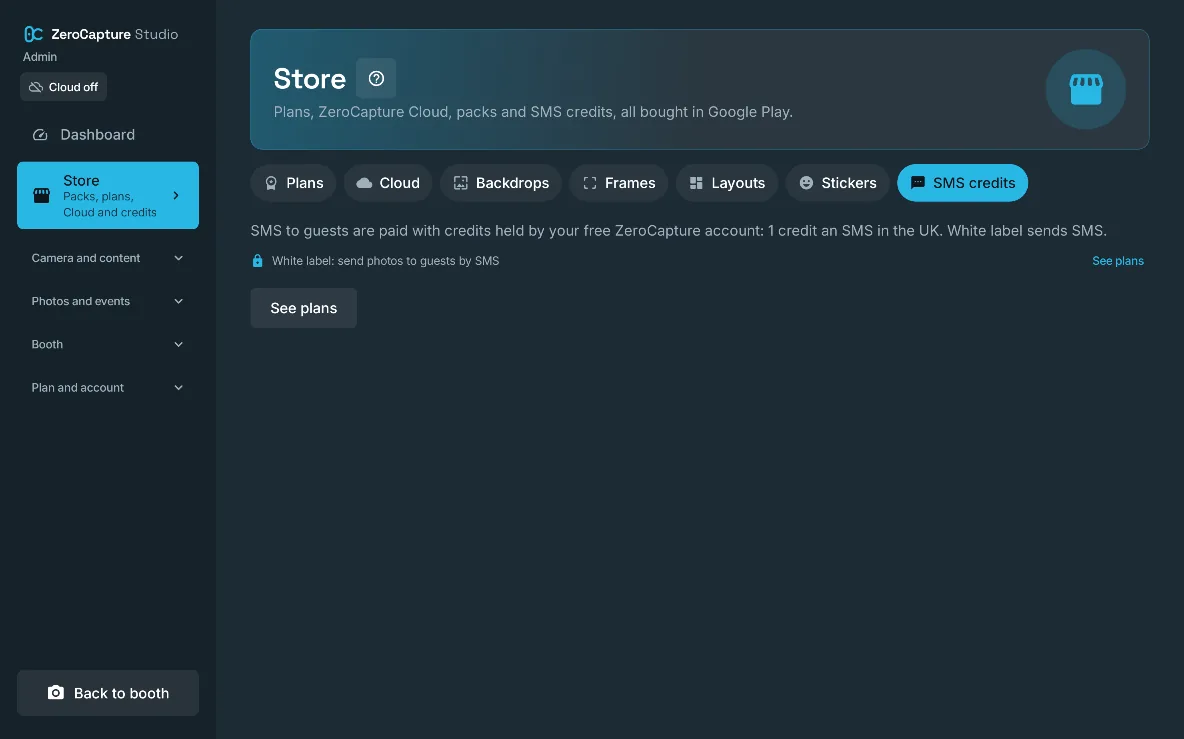Click the Cloud off status button
1184x739 pixels.
click(63, 87)
